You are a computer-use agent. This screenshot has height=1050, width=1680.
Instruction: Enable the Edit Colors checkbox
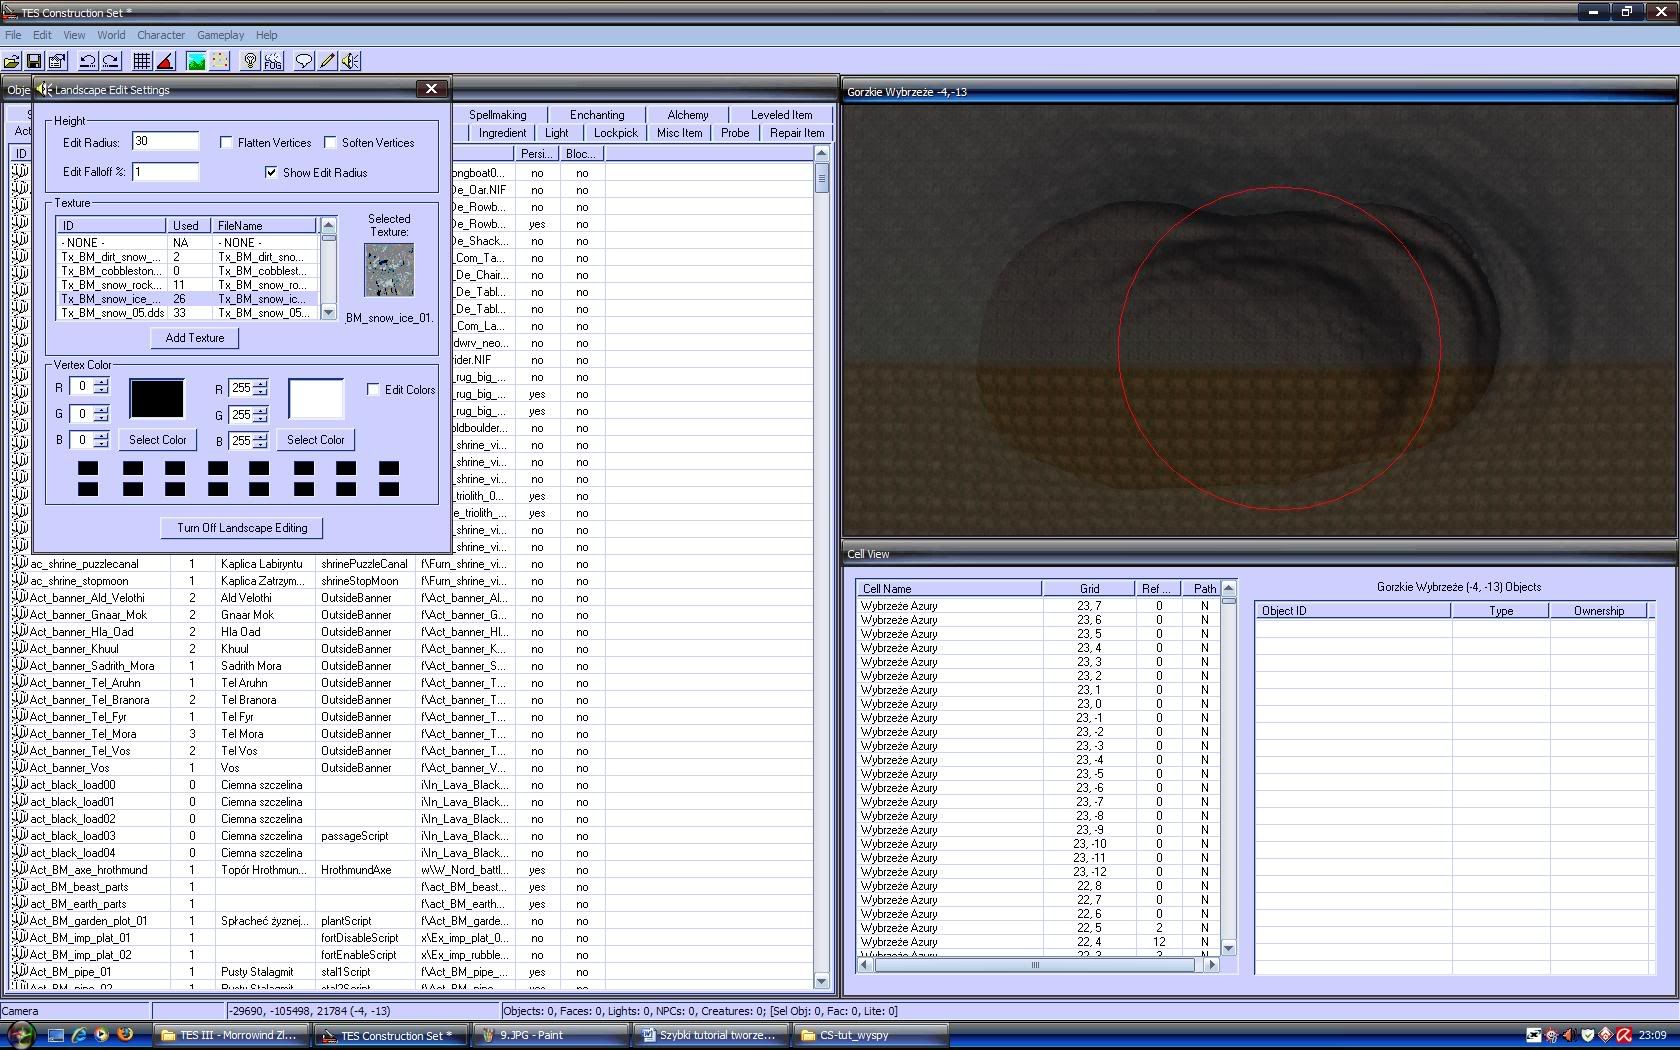tap(373, 390)
